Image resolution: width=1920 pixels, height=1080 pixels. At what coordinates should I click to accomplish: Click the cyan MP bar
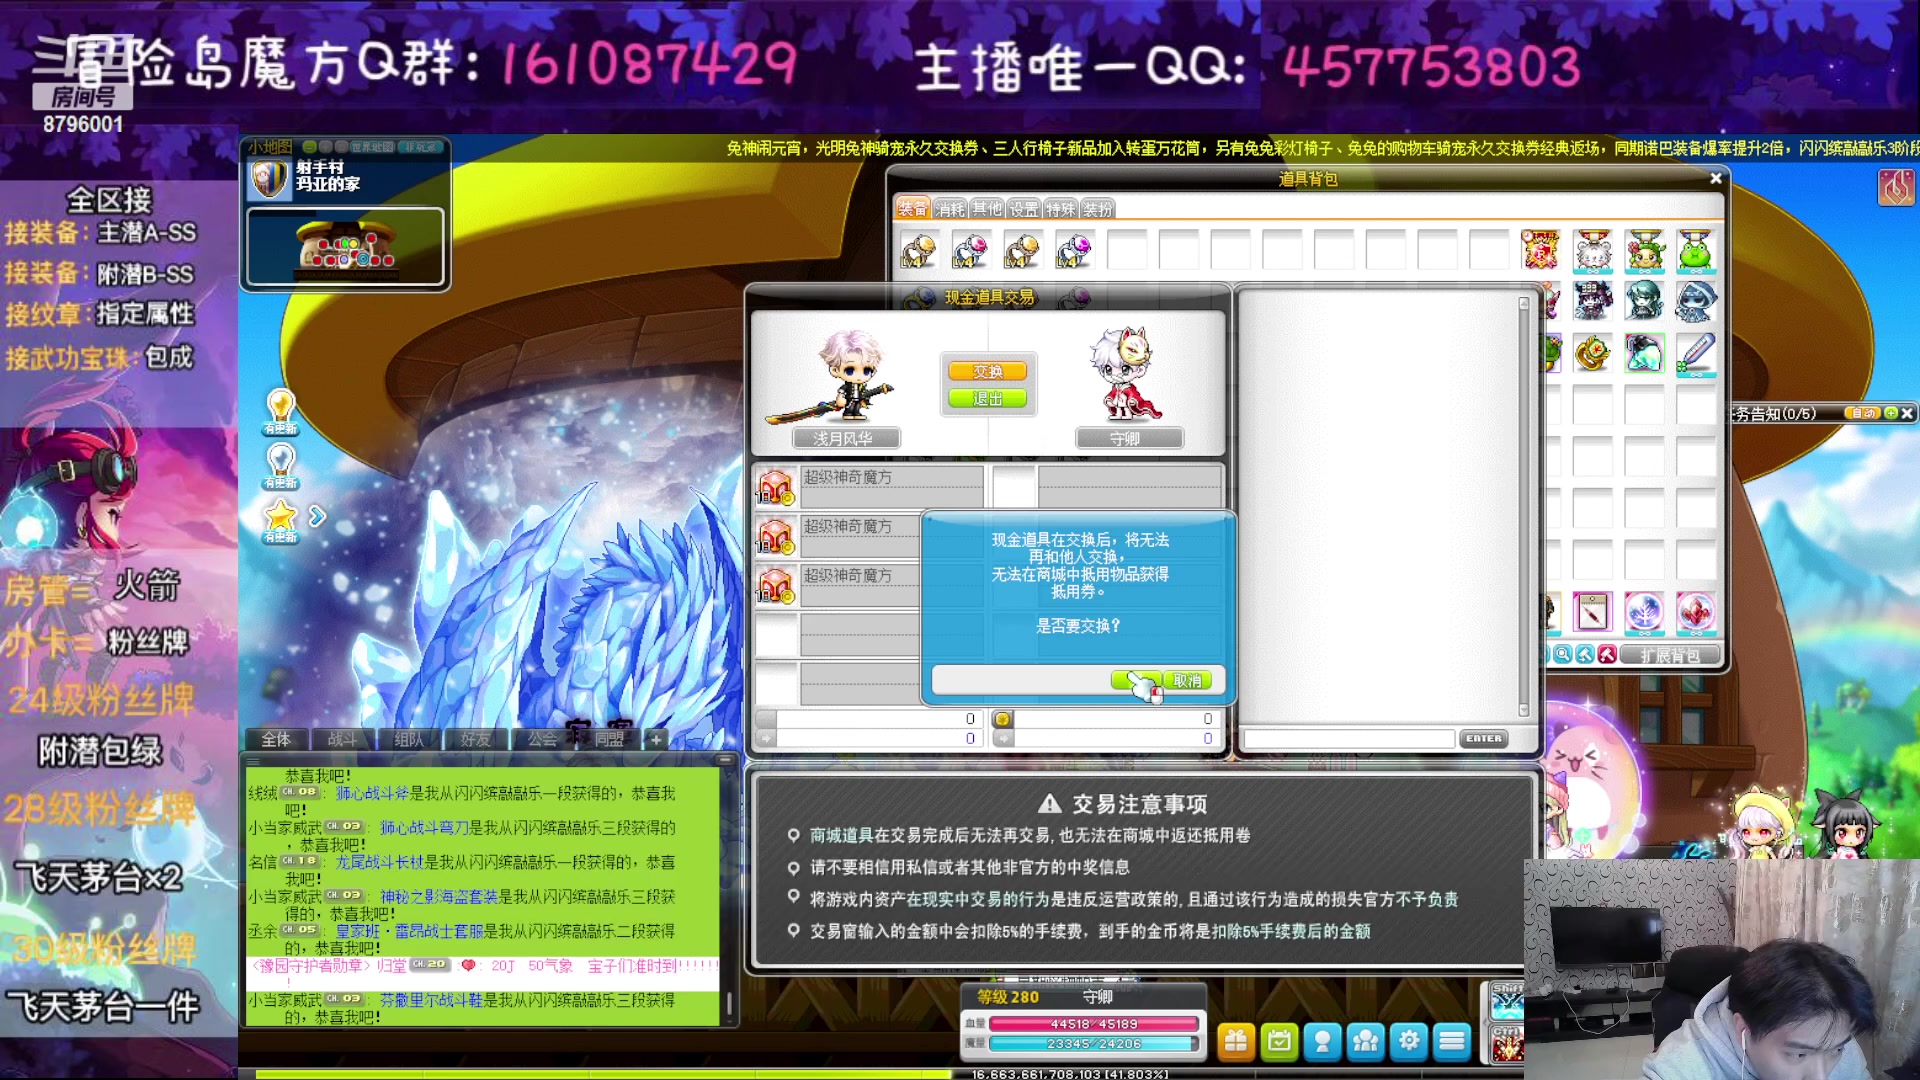click(1093, 1043)
